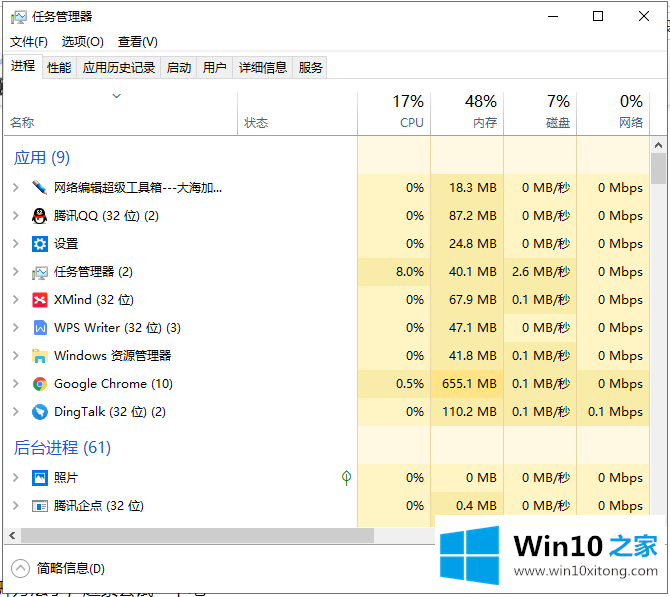The image size is (670, 597).
Task: Switch to the 性能 tab
Action: (x=59, y=68)
